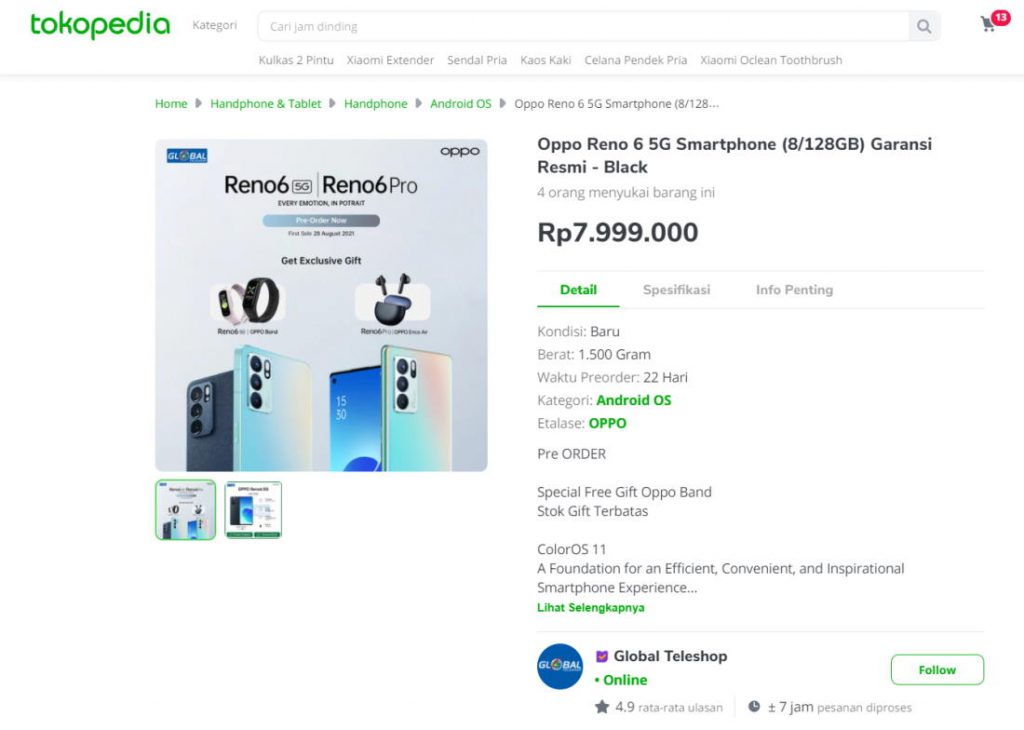Open the Handphone & Tablet breadcrumb

pyautogui.click(x=265, y=103)
